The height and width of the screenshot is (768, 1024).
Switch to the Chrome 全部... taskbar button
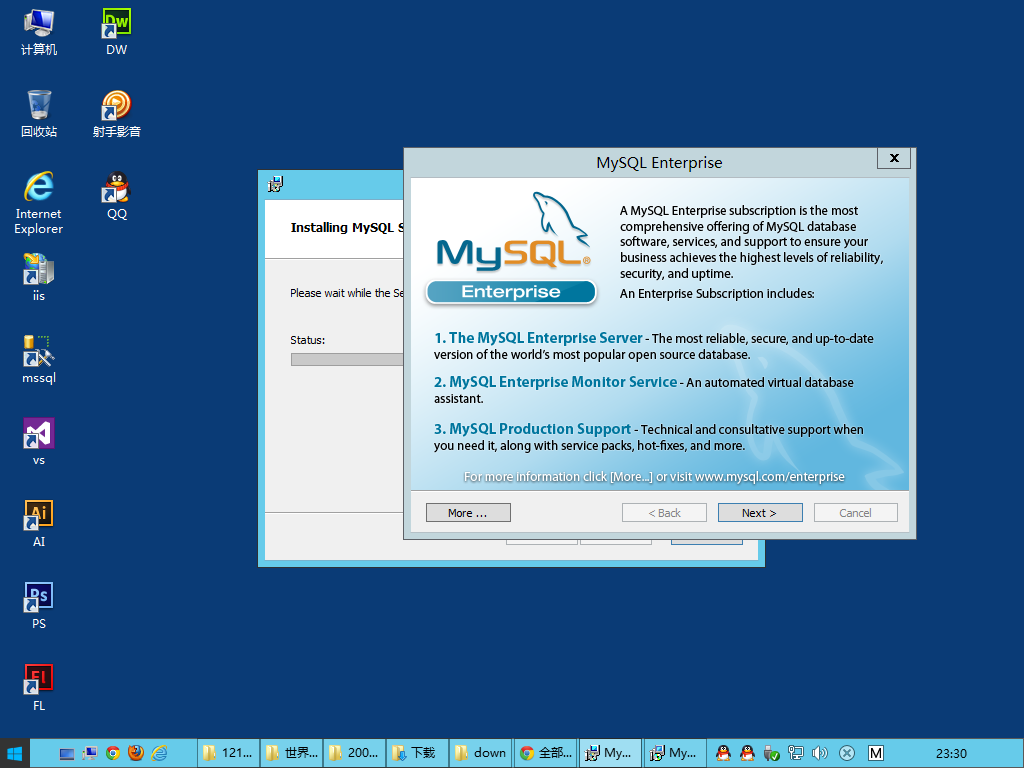[x=546, y=753]
